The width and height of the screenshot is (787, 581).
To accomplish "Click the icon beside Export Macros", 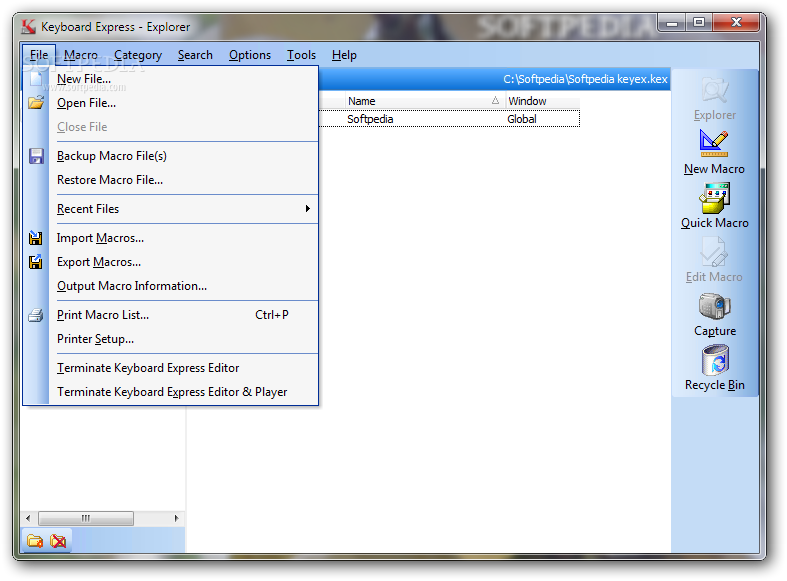I will [36, 262].
